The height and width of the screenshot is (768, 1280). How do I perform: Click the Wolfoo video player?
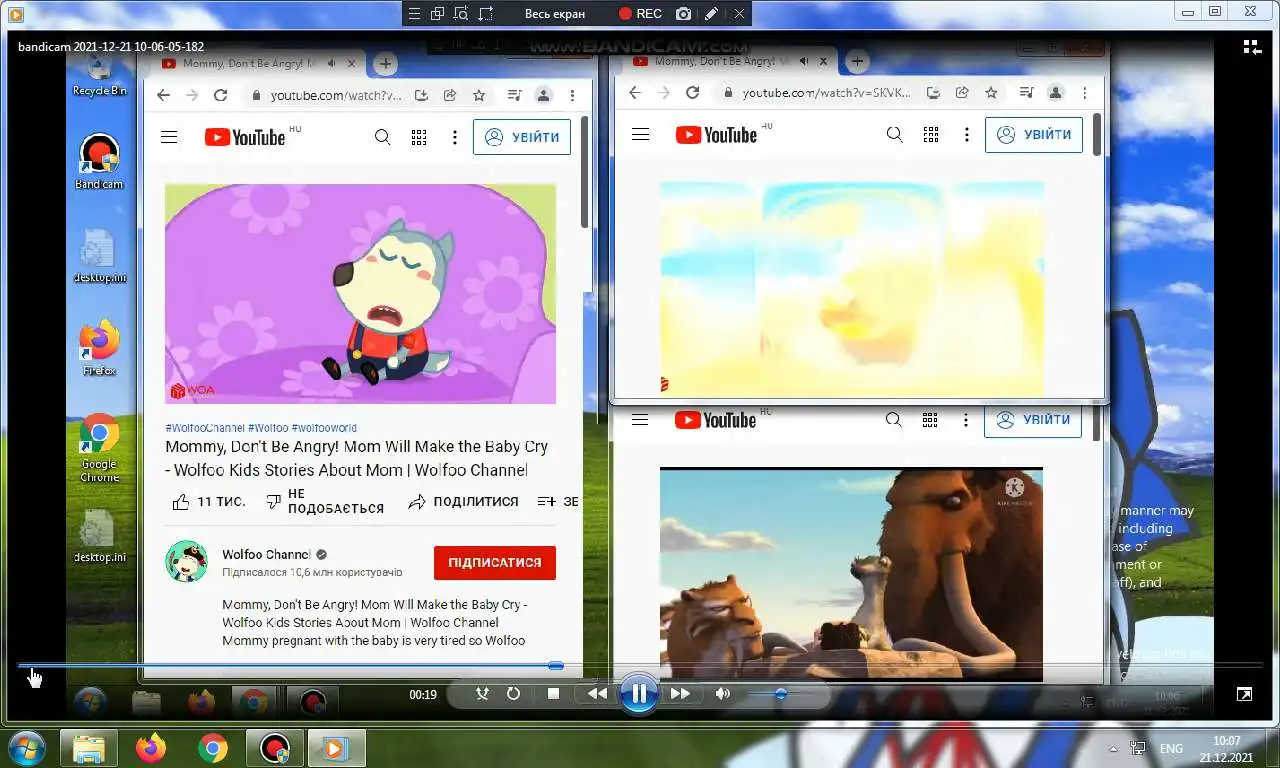[360, 293]
